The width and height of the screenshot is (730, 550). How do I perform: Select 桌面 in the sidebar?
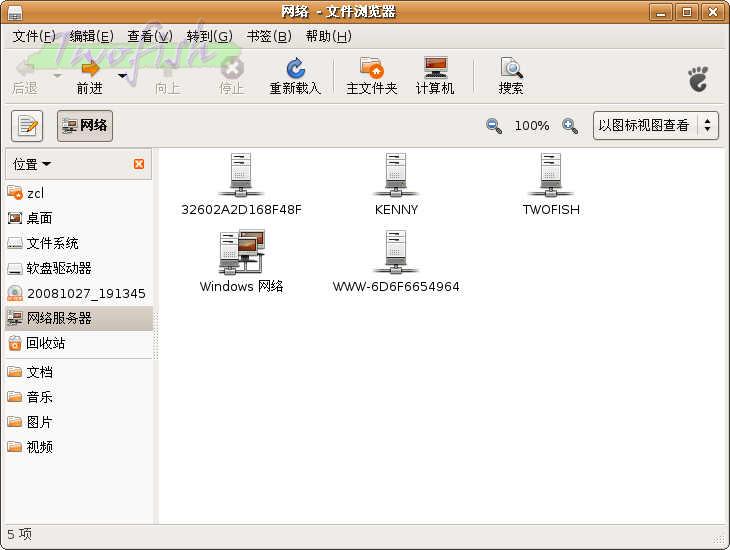pyautogui.click(x=79, y=218)
